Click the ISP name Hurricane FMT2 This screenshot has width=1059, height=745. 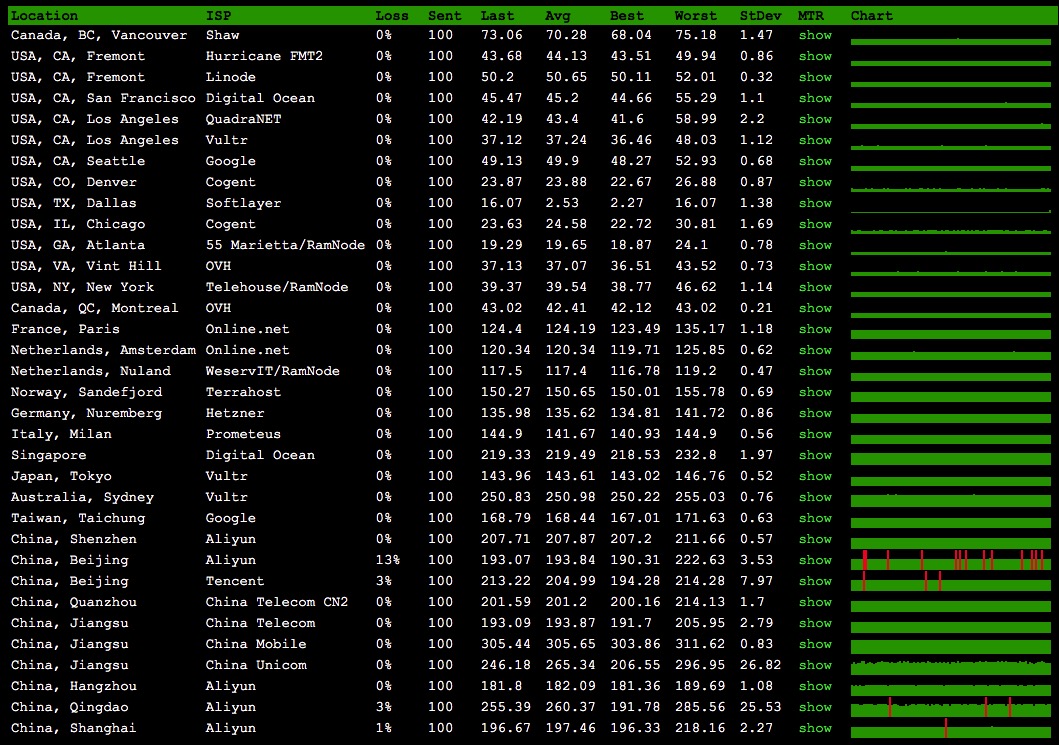coord(264,56)
